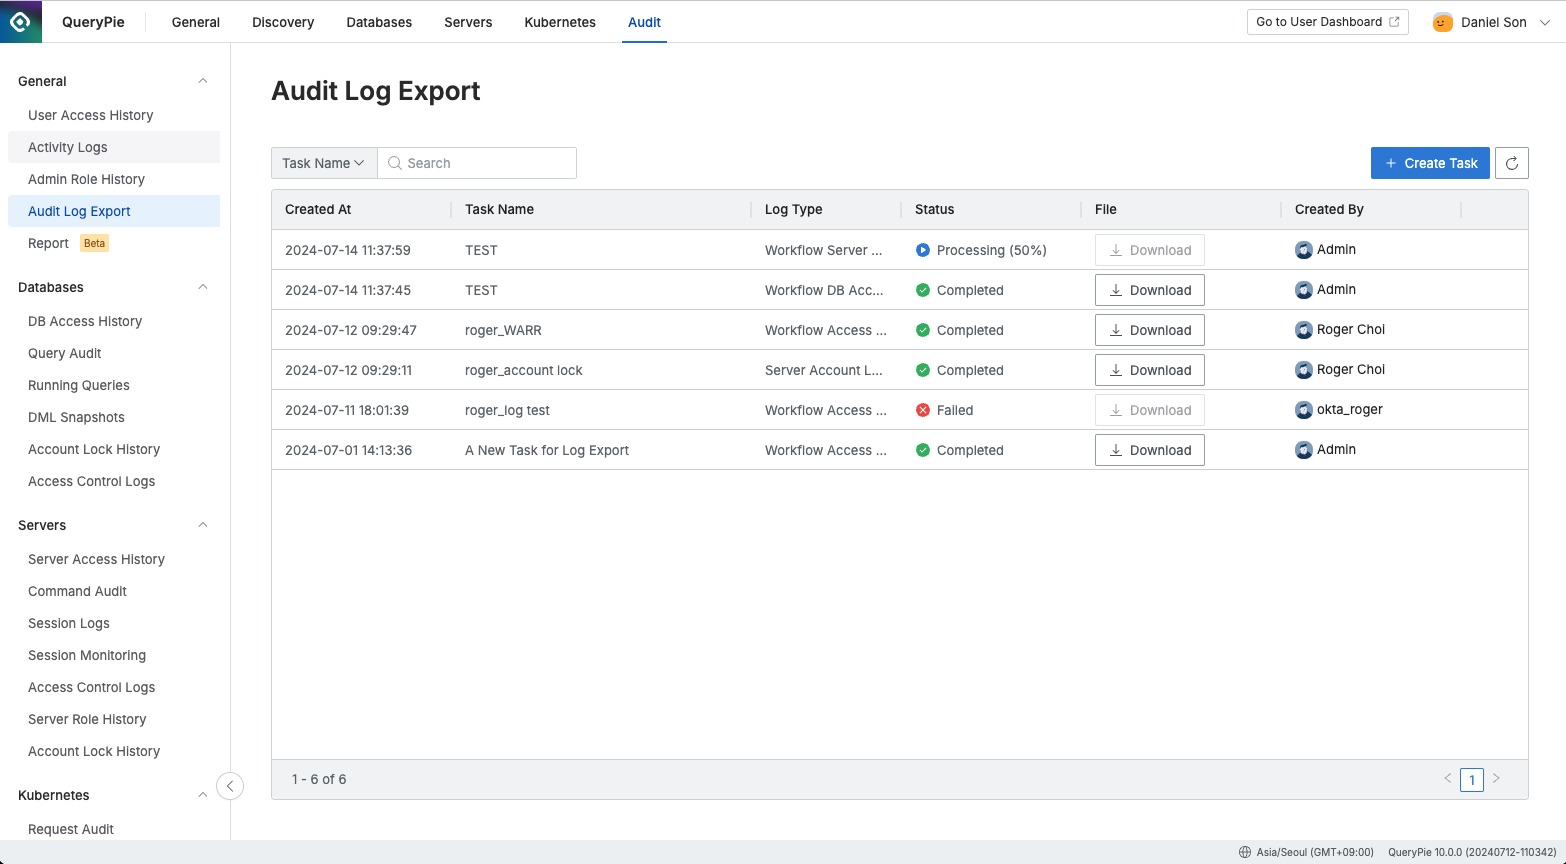Click the Processing 50% progress indicator
The image size is (1566, 864).
click(922, 250)
